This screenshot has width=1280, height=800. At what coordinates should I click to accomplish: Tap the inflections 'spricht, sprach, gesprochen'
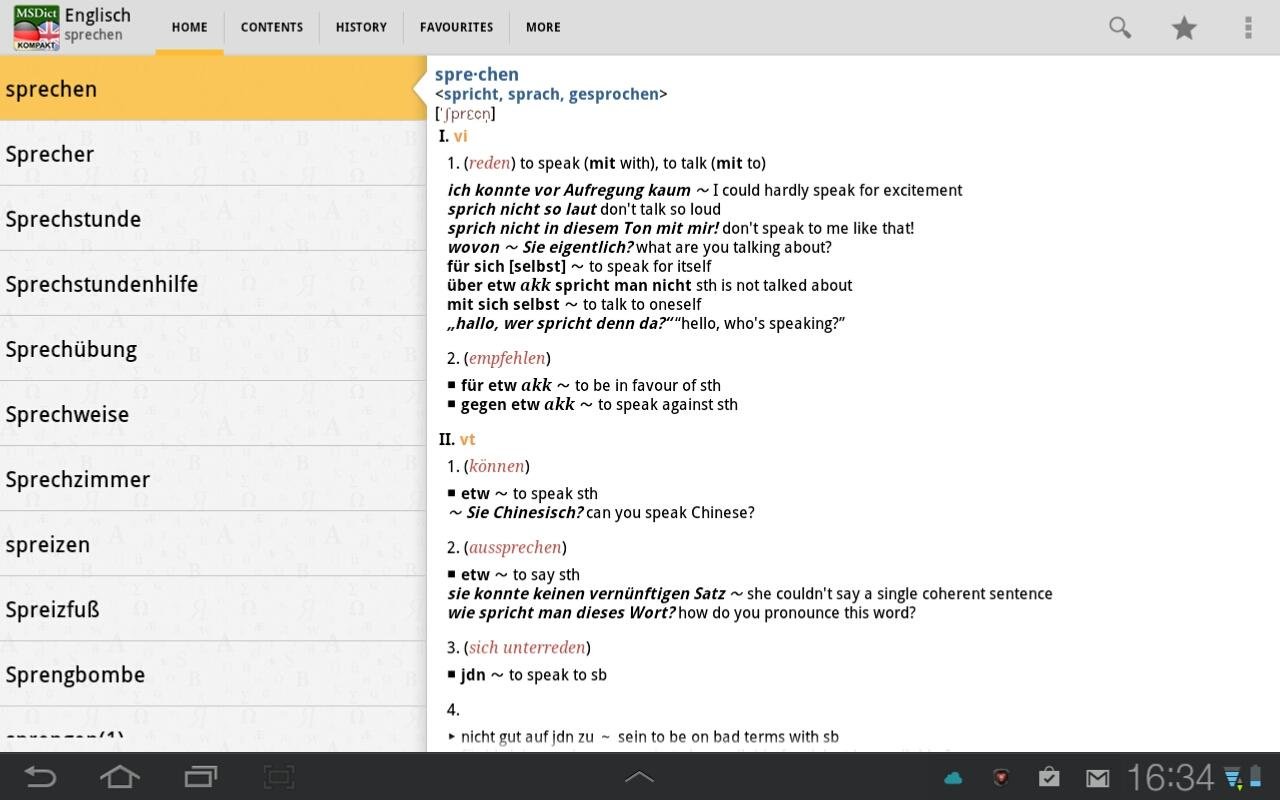pyautogui.click(x=551, y=94)
